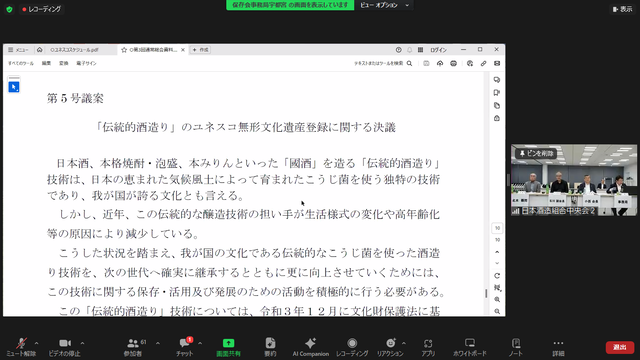Close the current PDF tab
This screenshot has height=360, width=640.
coord(183,50)
